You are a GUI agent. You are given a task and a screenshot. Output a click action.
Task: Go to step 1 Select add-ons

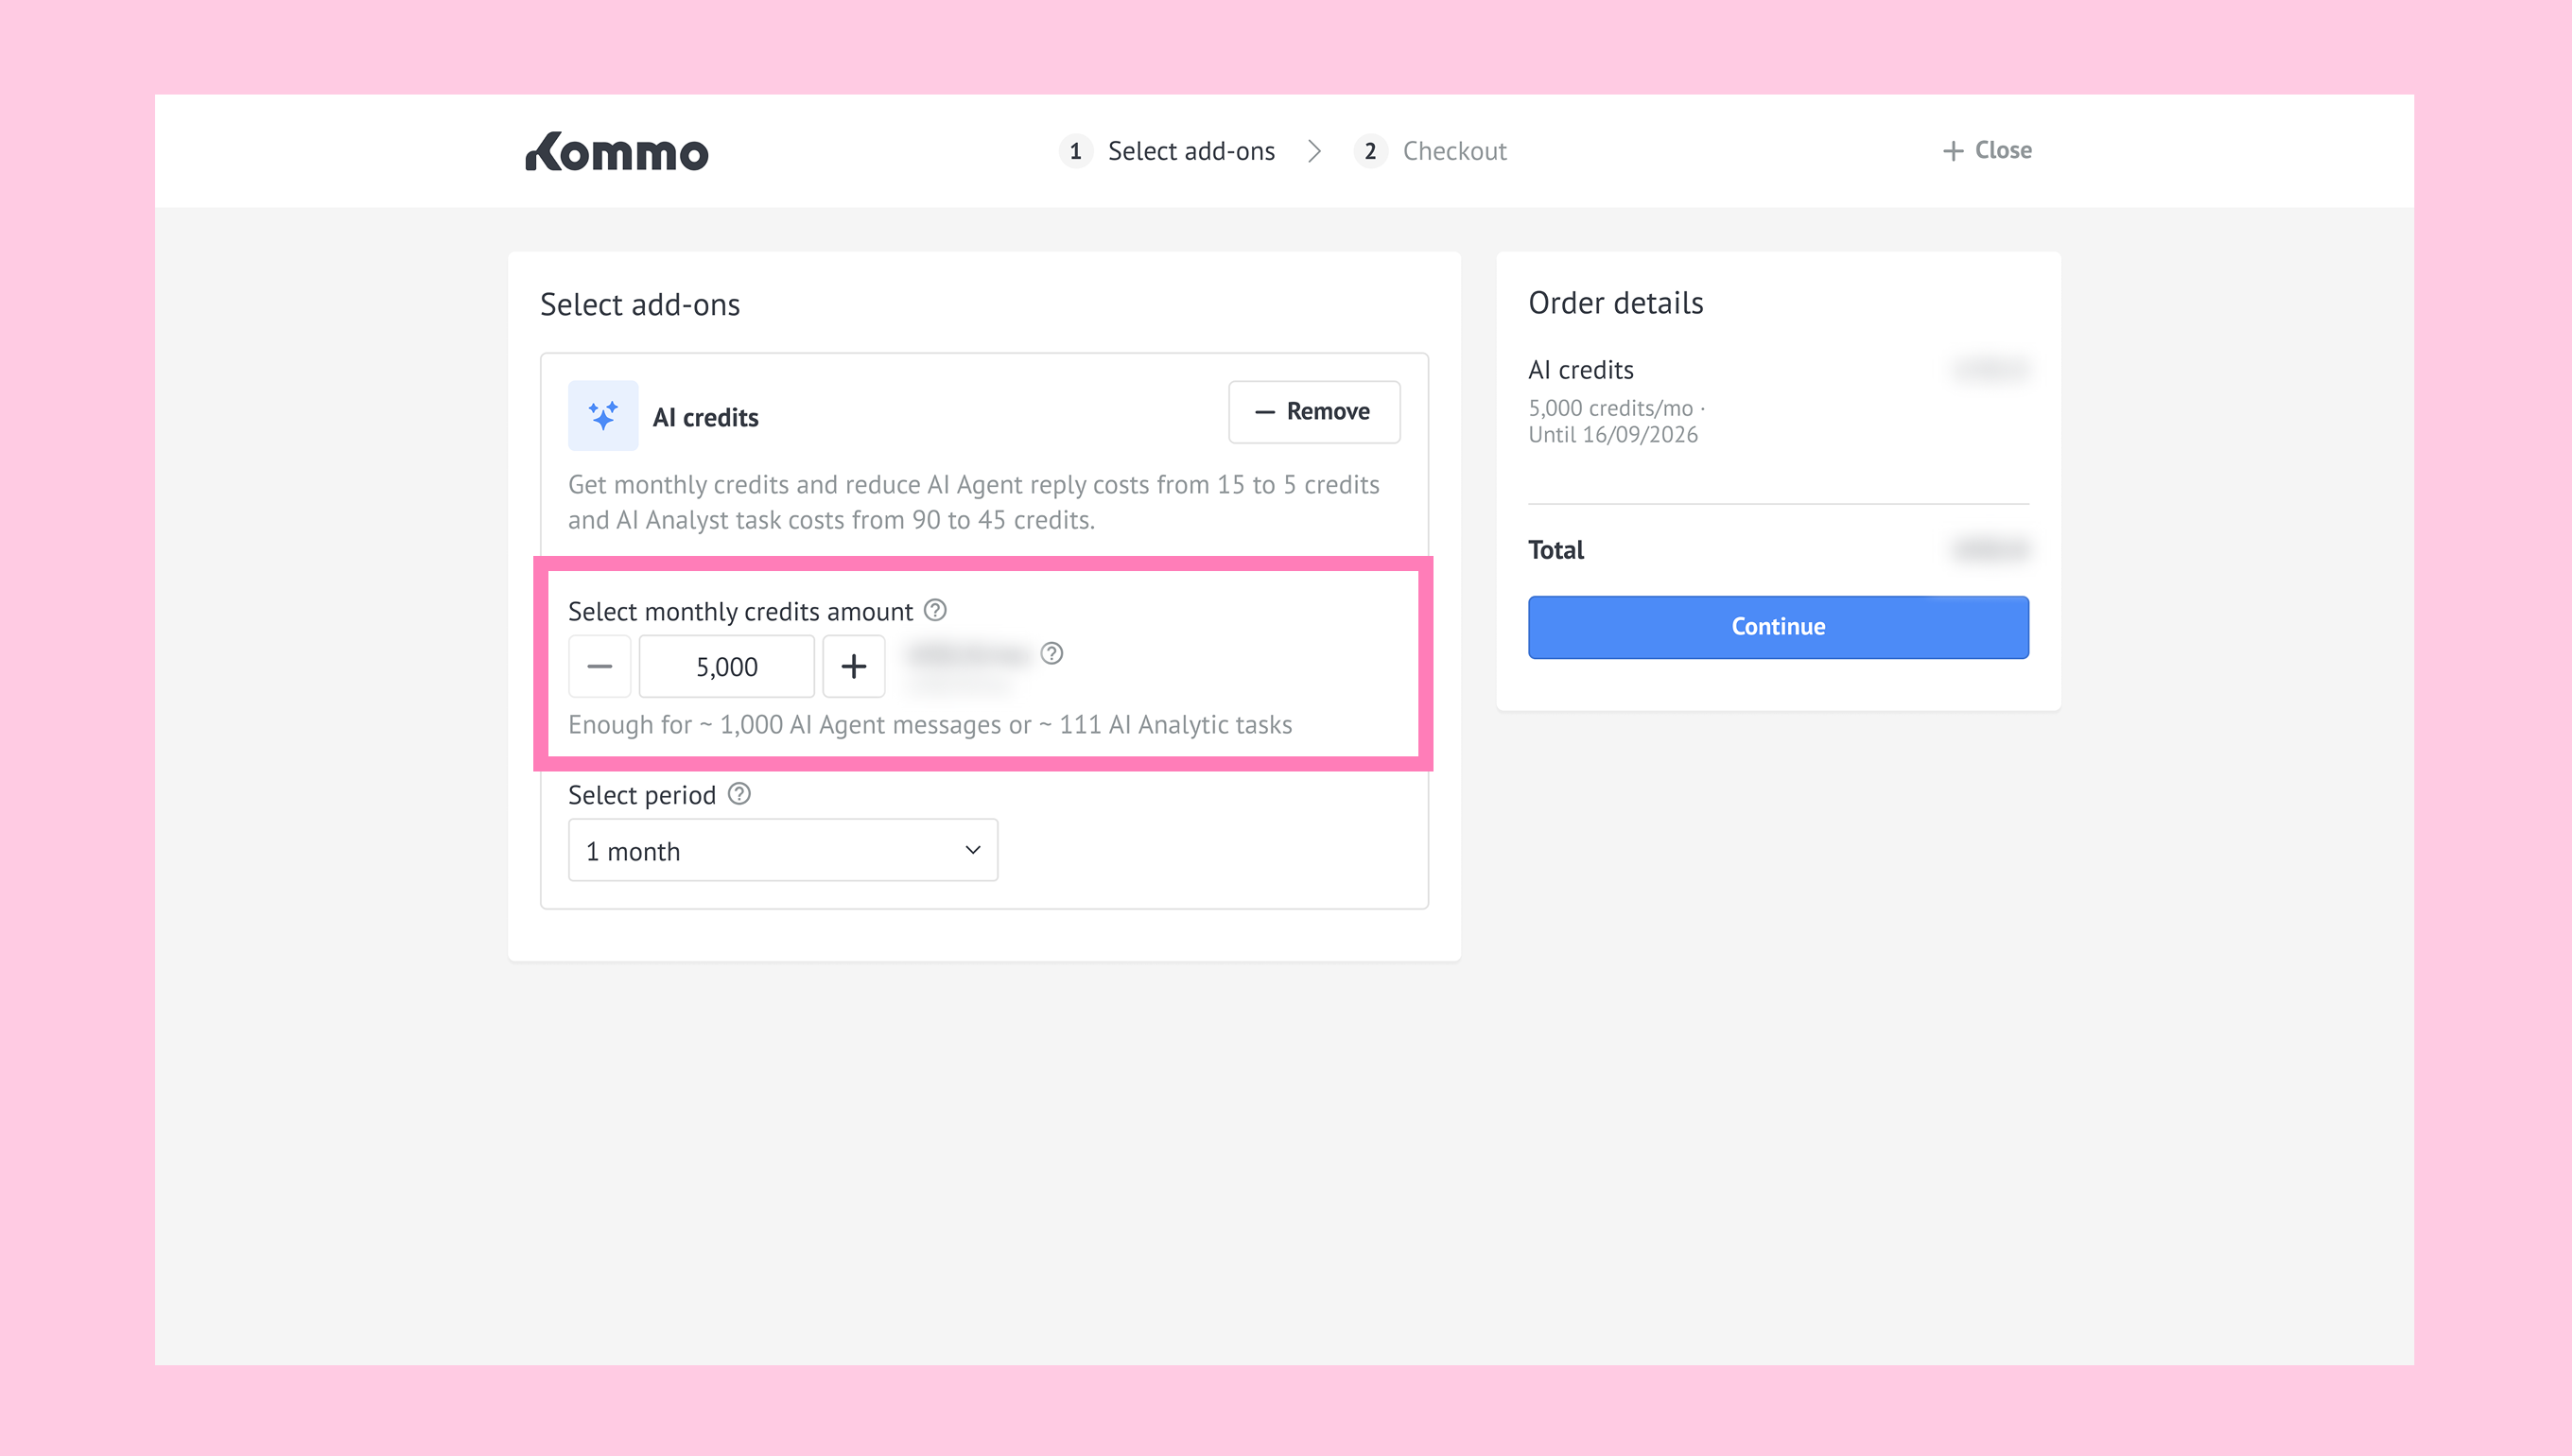click(x=1167, y=151)
